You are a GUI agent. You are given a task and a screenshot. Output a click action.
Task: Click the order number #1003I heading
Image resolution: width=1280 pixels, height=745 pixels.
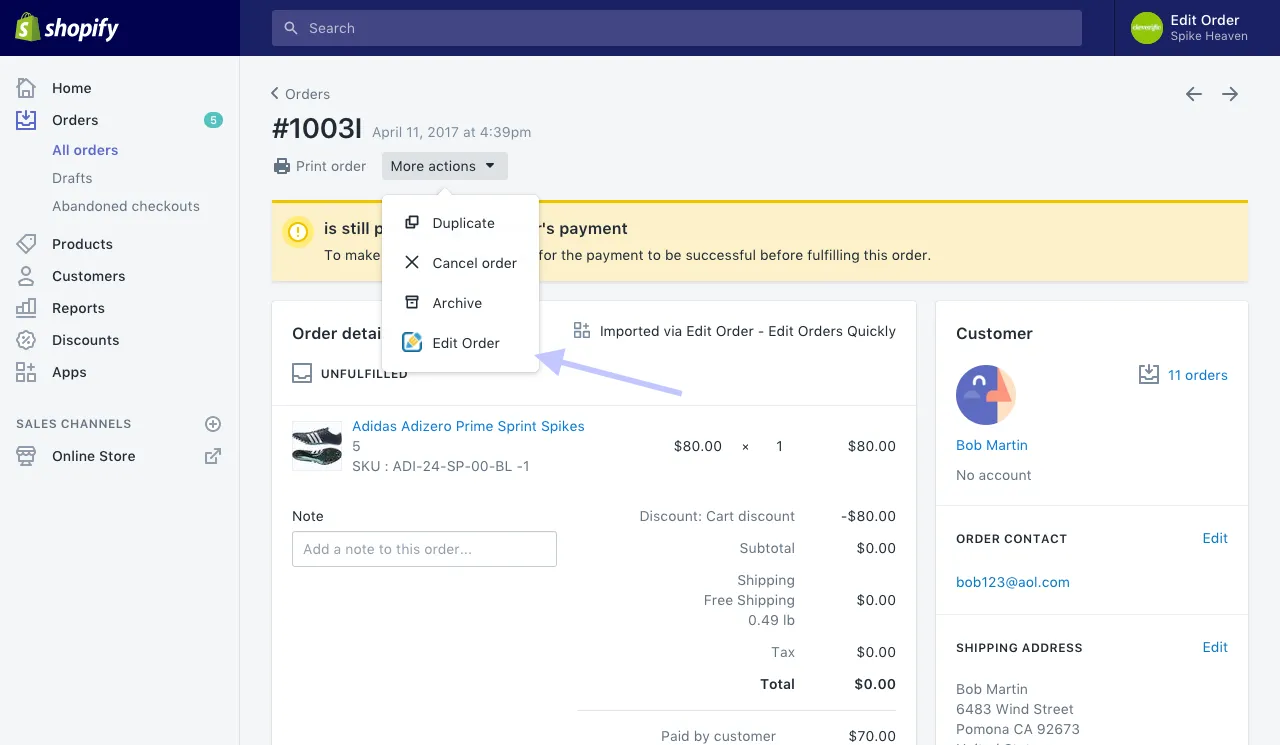tap(317, 129)
